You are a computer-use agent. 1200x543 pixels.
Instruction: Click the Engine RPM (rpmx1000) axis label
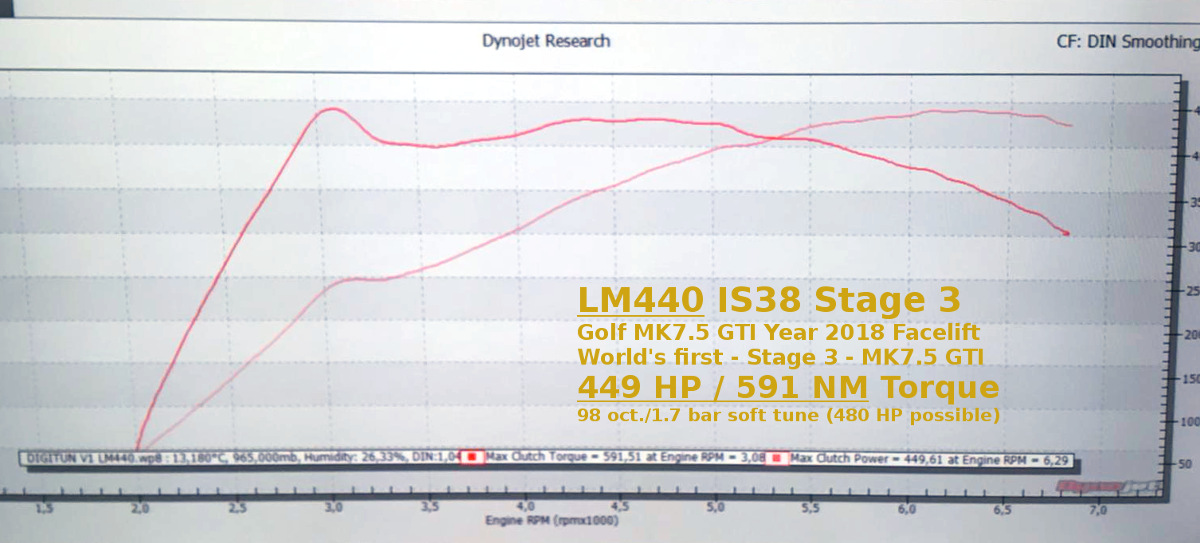[x=551, y=522]
